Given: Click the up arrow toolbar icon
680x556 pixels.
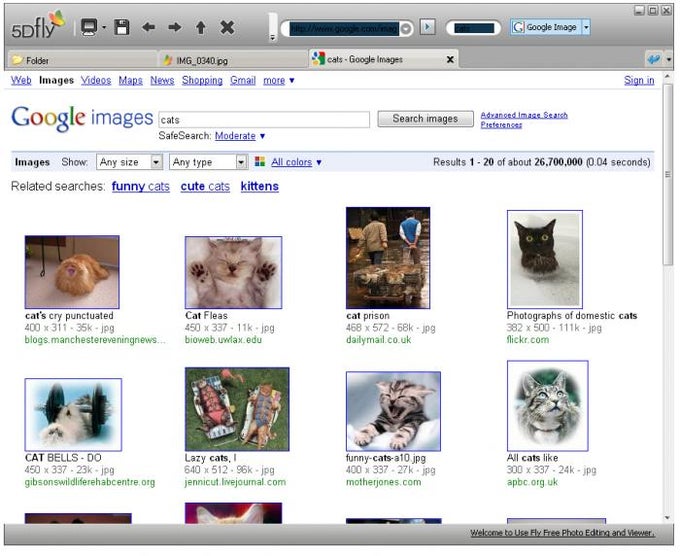Looking at the screenshot, I should (201, 28).
